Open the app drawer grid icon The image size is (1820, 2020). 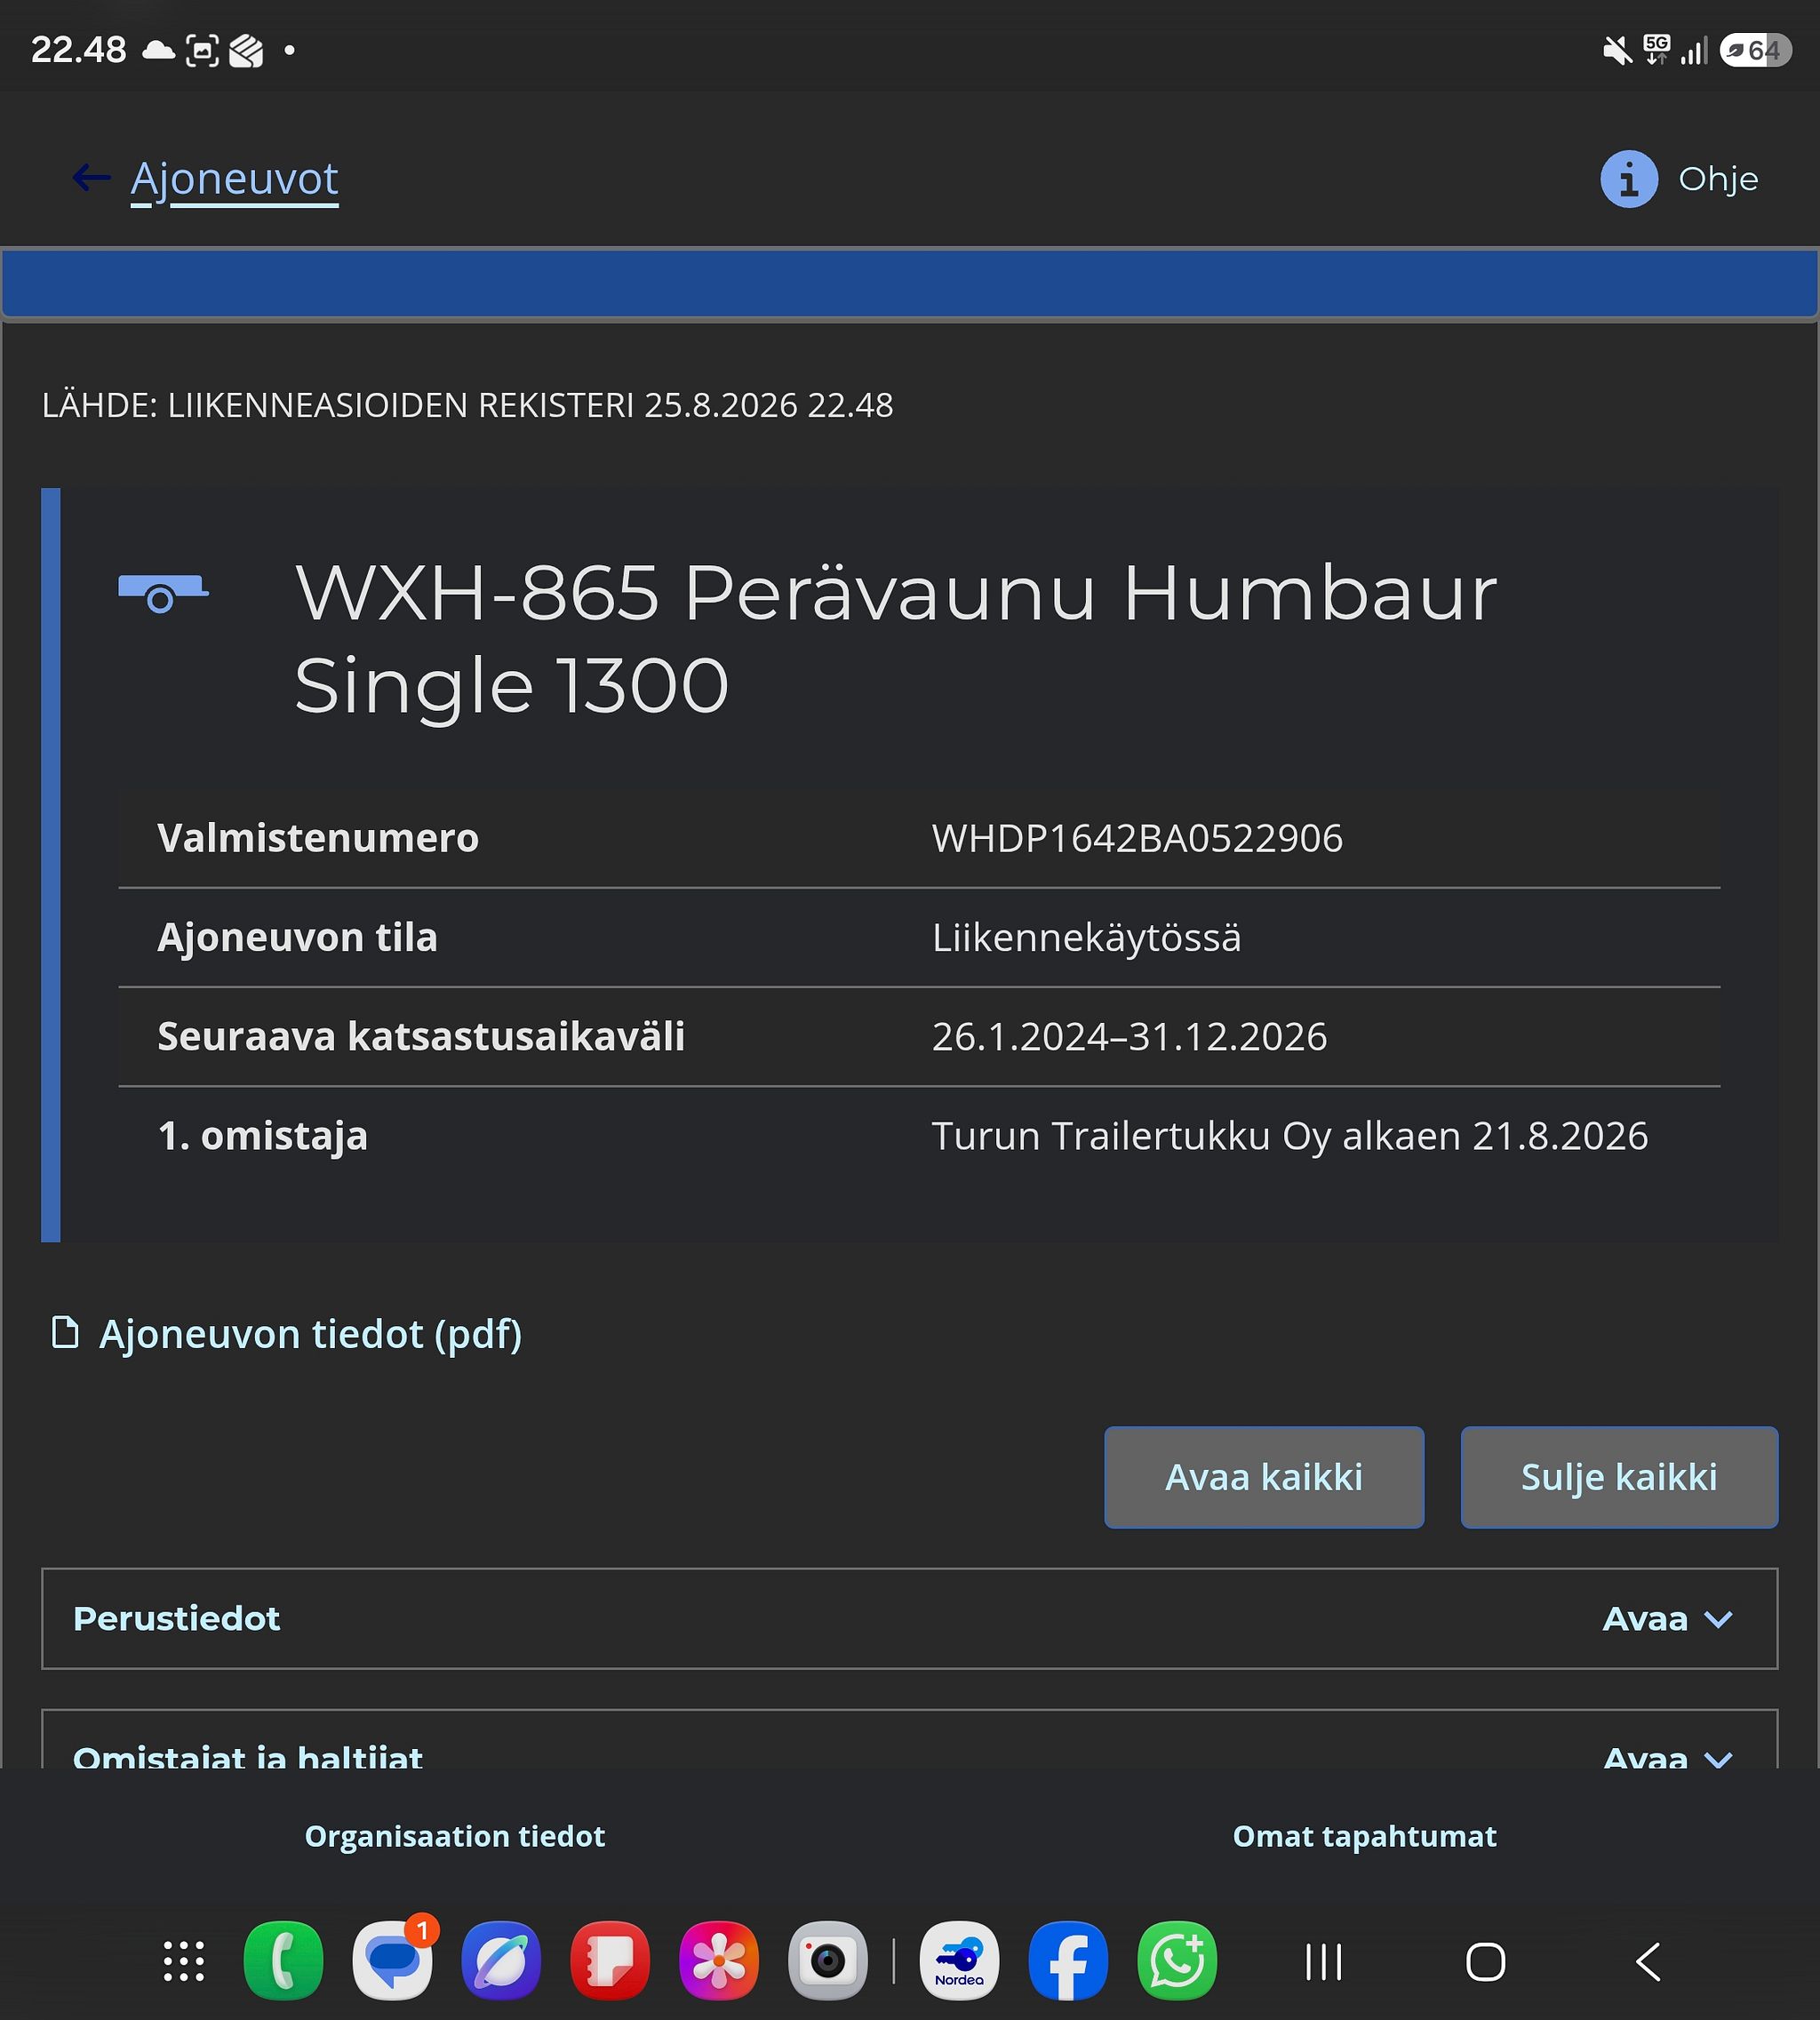184,1961
